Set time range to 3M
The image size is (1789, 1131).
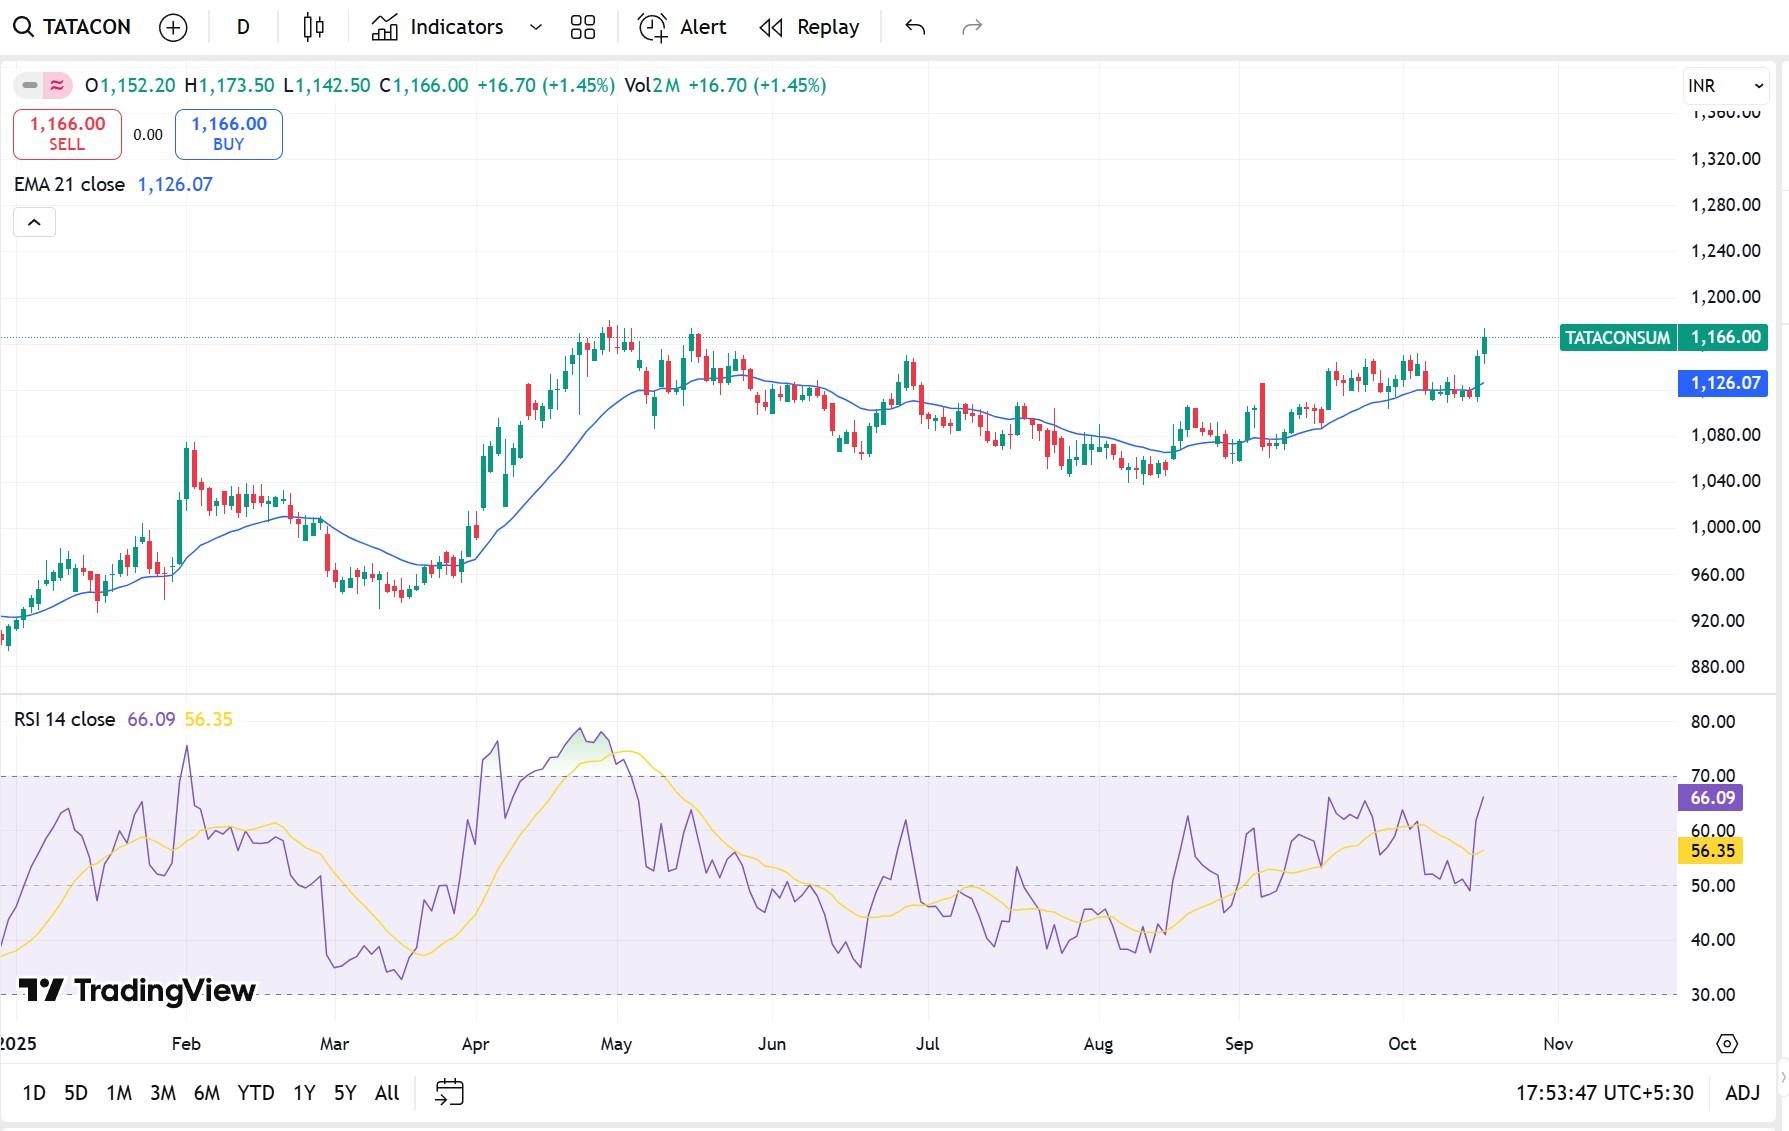163,1093
